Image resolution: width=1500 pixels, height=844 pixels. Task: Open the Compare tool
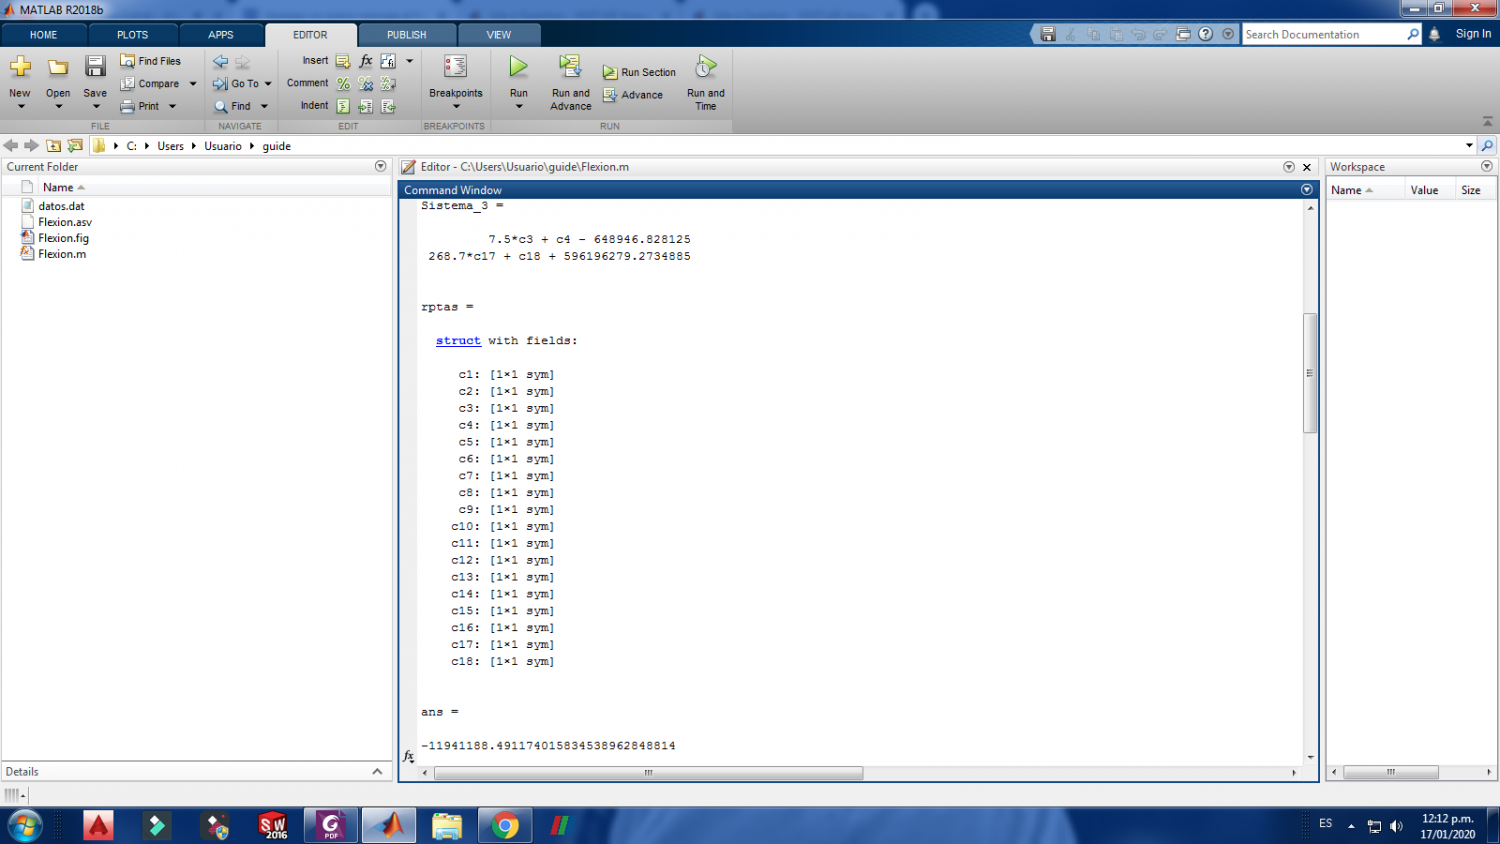point(151,84)
